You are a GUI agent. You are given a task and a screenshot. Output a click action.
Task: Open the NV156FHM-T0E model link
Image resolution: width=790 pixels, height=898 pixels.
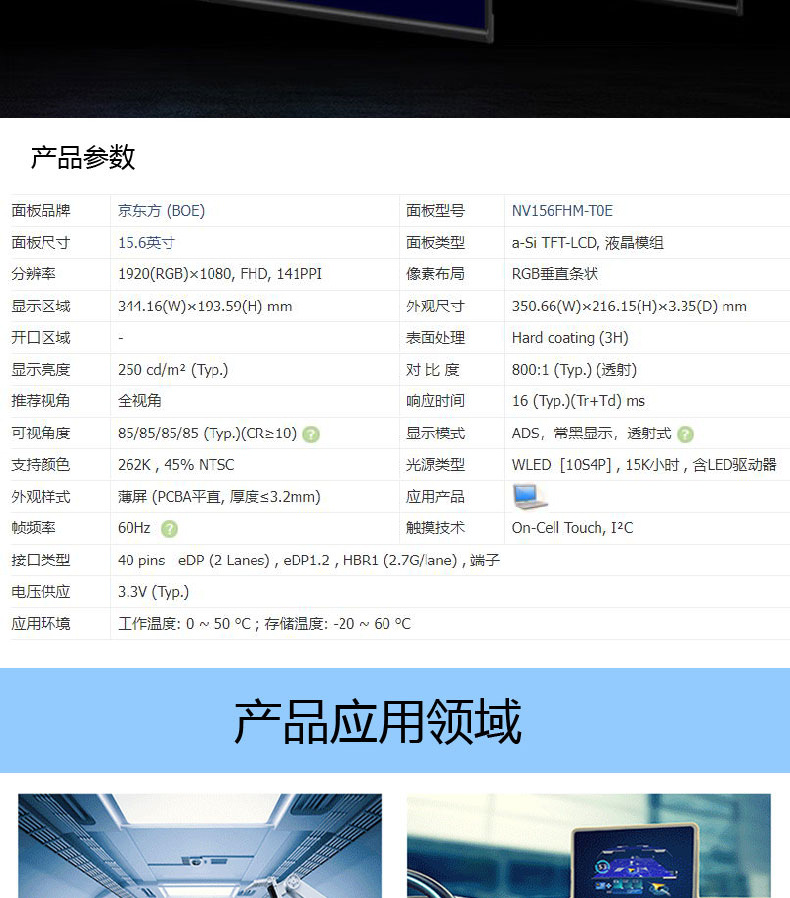[562, 211]
